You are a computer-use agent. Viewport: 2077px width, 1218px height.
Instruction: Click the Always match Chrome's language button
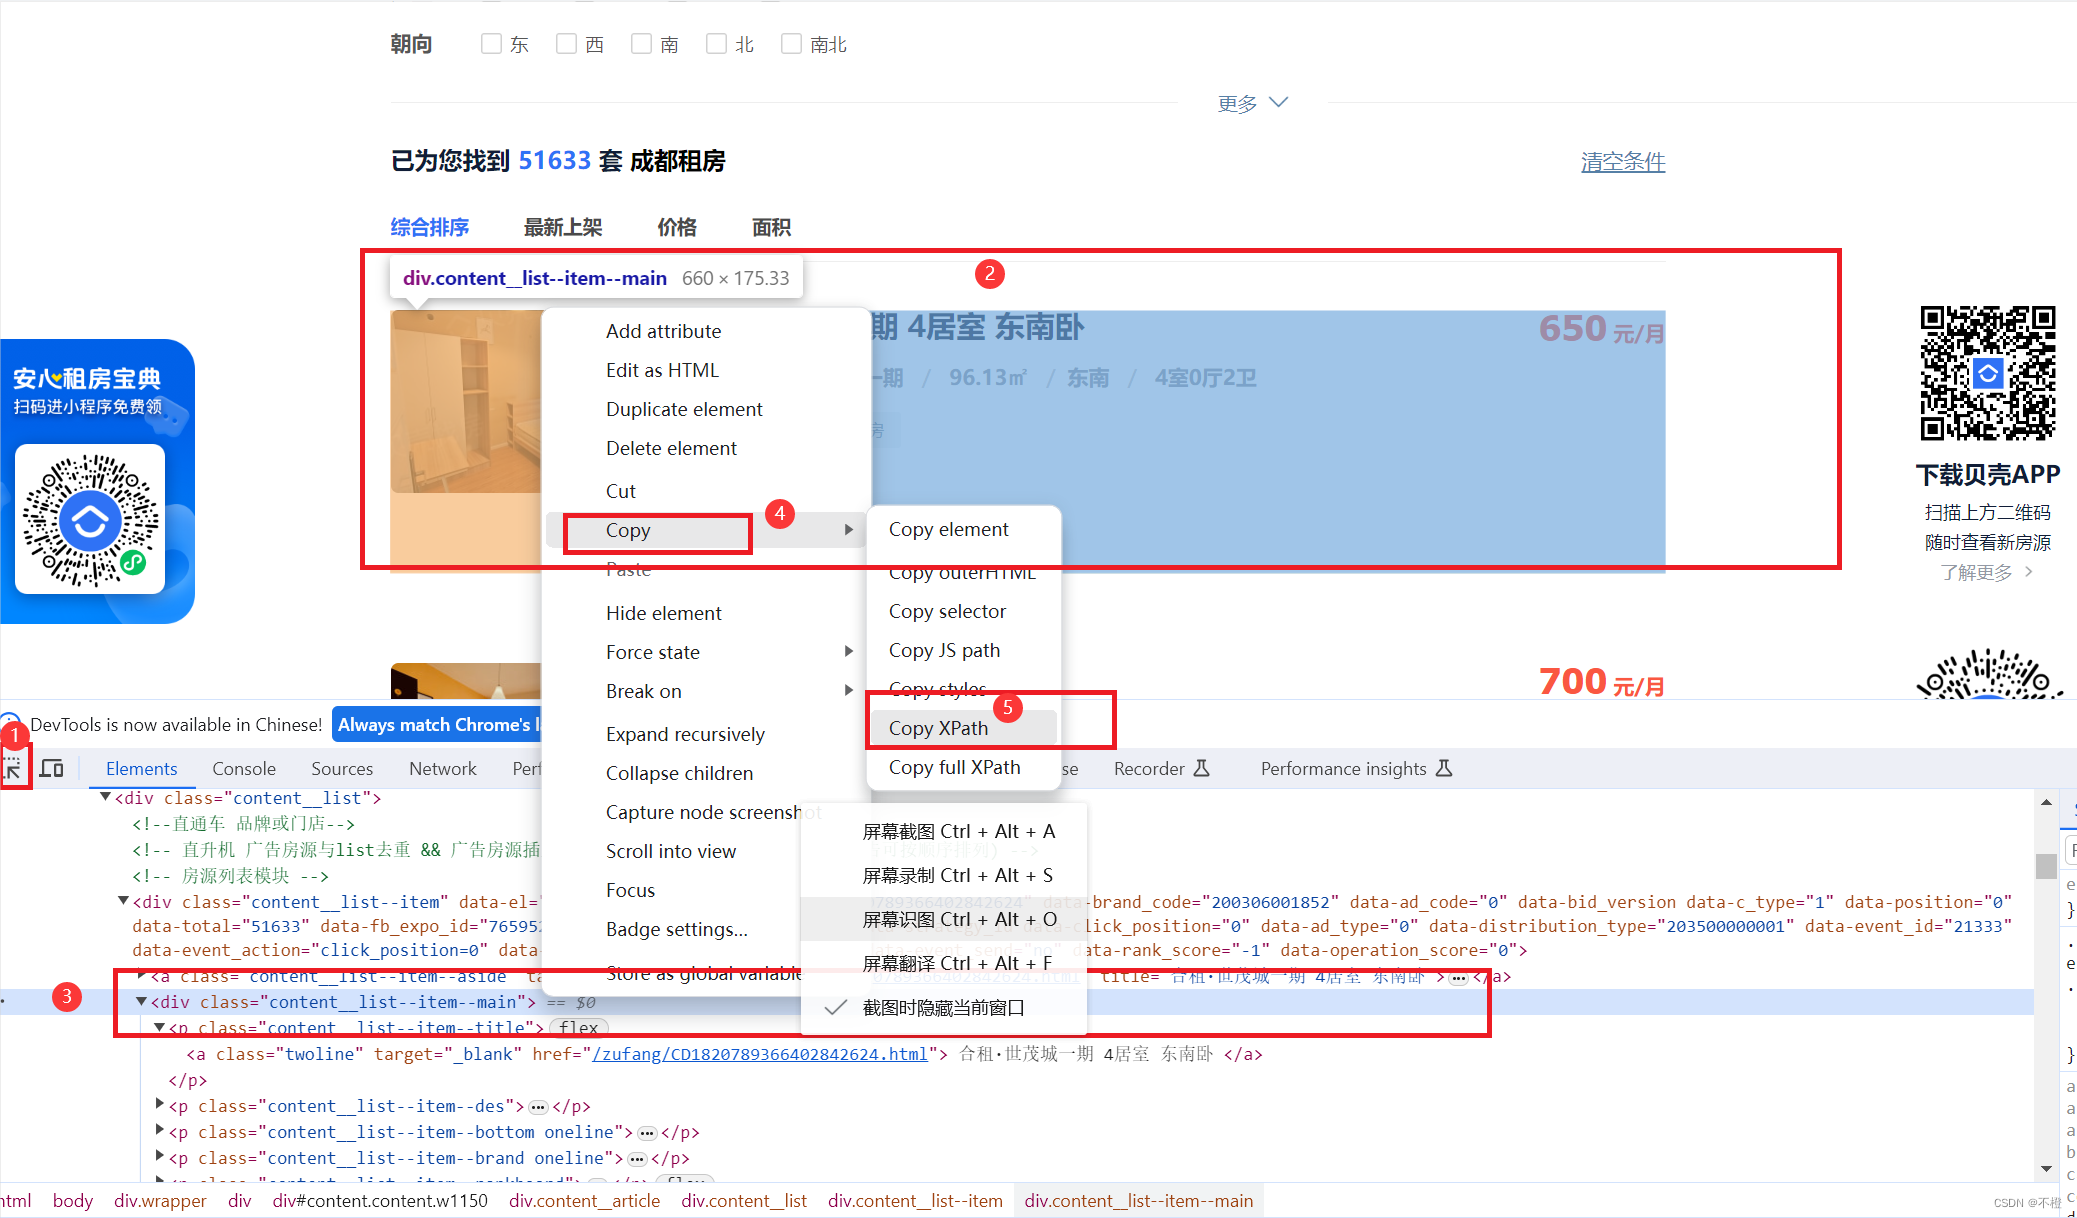(434, 724)
